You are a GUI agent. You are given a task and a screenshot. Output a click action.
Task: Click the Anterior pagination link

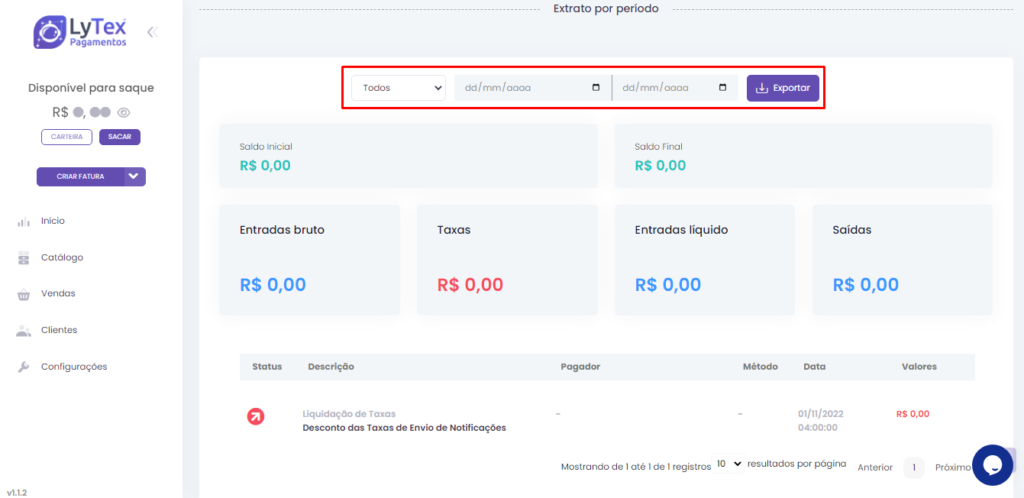(x=875, y=467)
